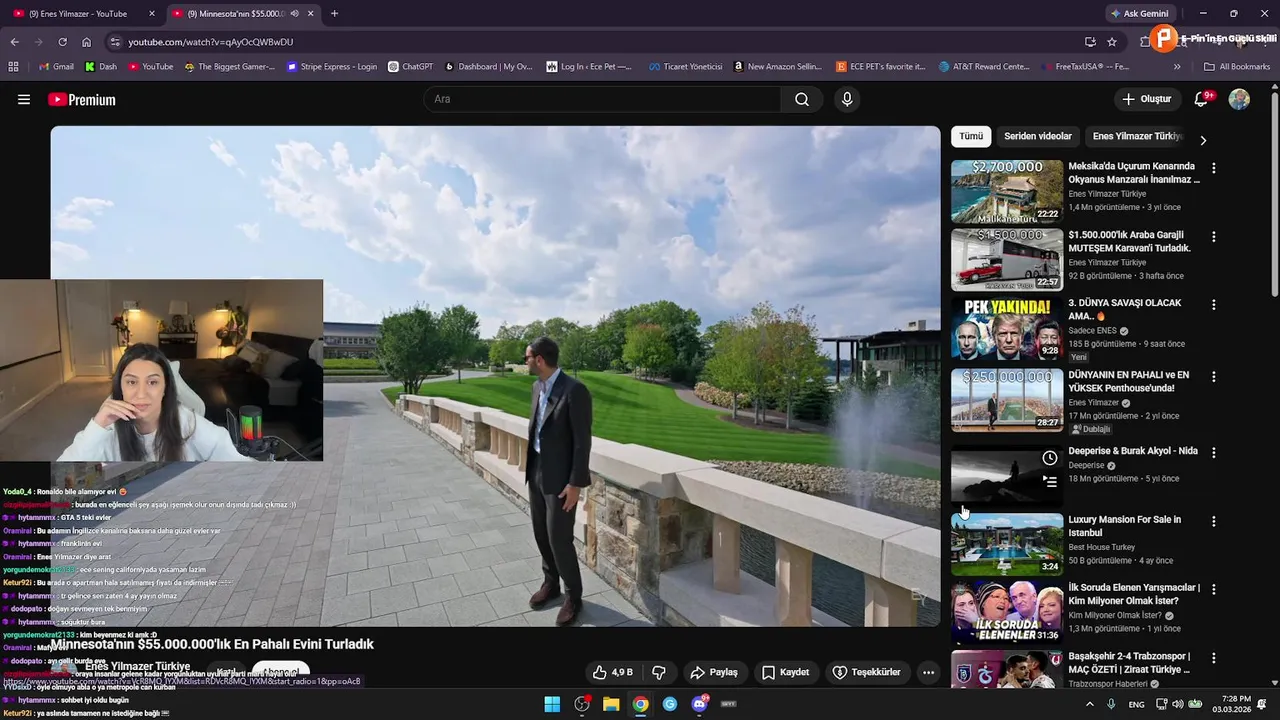Image resolution: width=1280 pixels, height=720 pixels.
Task: Select the Enes Yılmazer Türkiye chip
Action: 1137,136
